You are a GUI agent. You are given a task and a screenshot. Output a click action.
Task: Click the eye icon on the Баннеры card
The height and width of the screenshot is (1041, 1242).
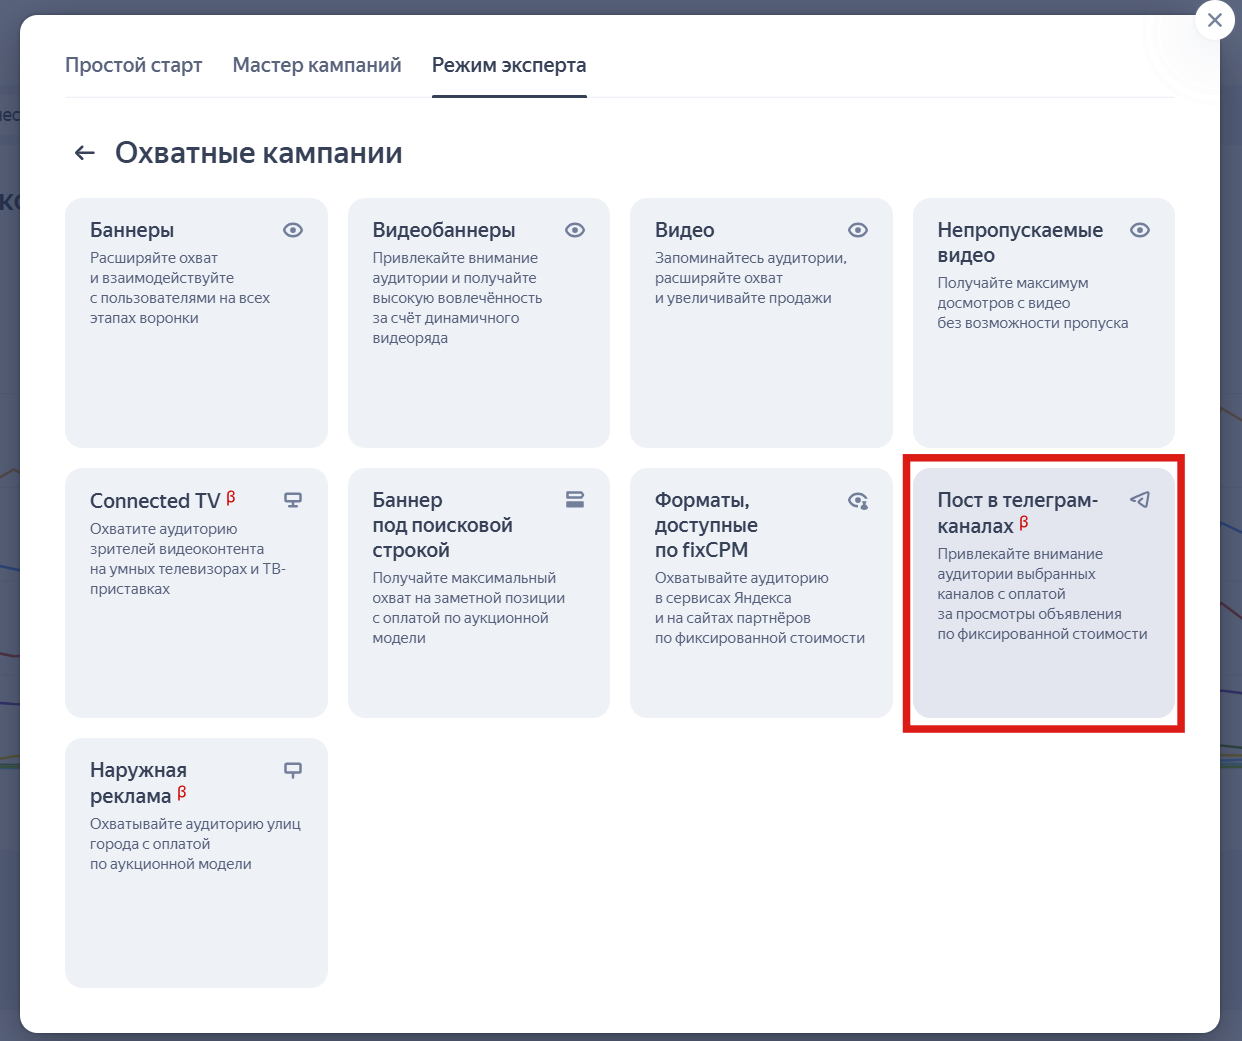pos(292,230)
